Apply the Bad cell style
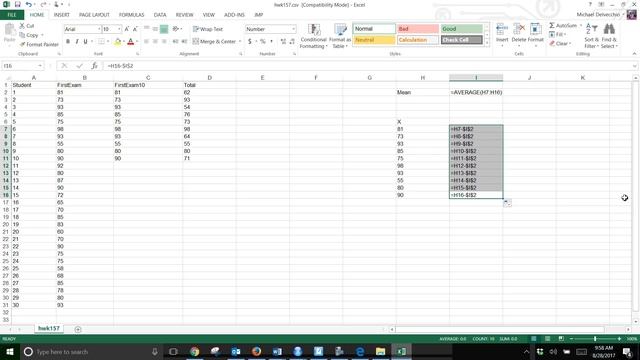Viewport: 640px width, 360px height. pyautogui.click(x=418, y=29)
